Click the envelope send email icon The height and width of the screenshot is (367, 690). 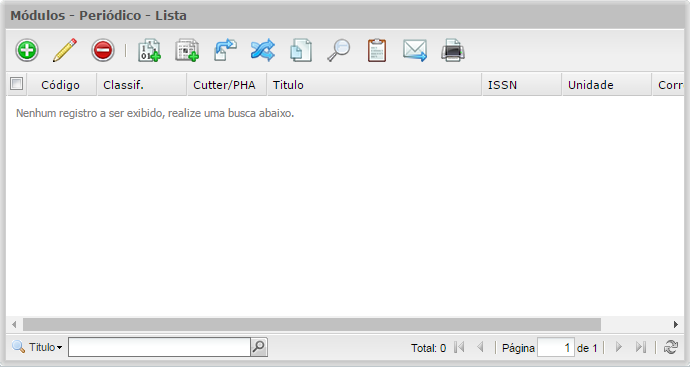coord(415,50)
